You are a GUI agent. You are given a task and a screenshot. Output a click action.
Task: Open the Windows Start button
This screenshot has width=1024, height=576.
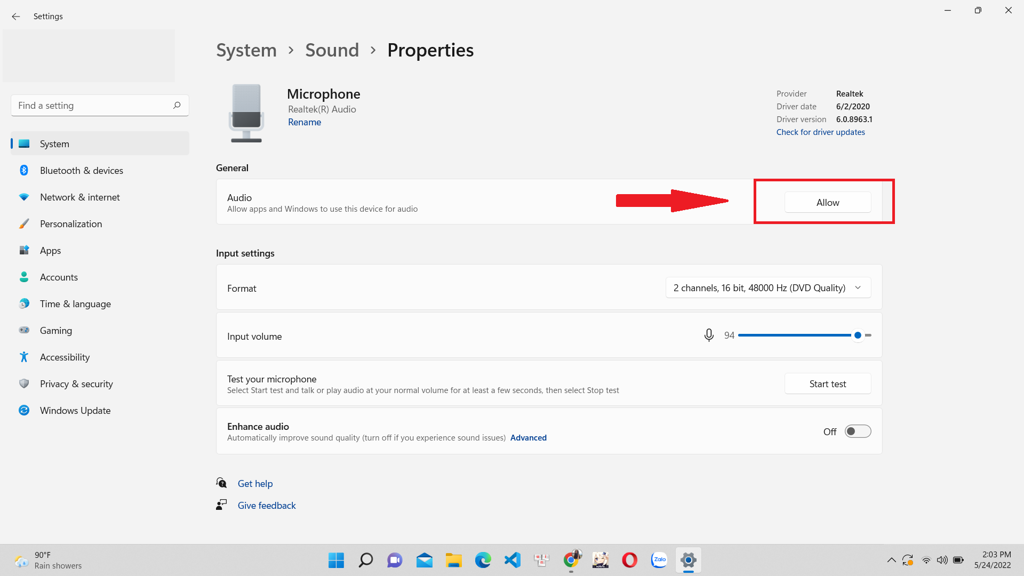tap(336, 560)
